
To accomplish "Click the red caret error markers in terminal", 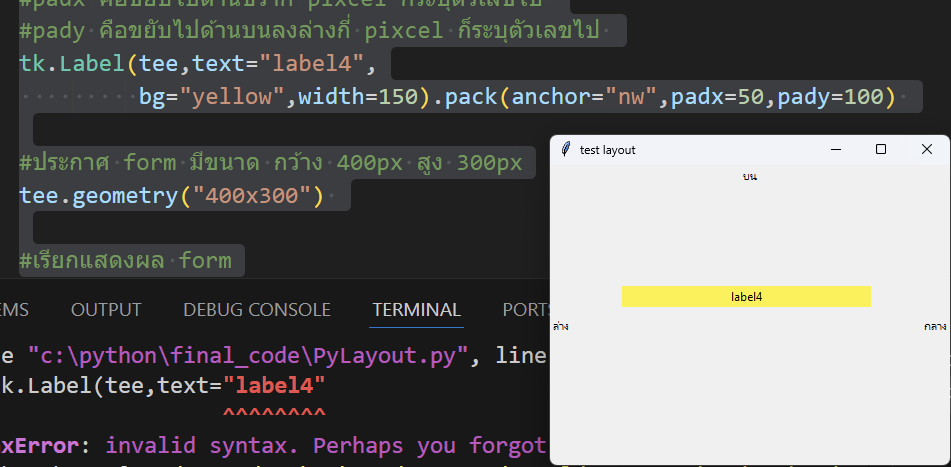I will 273,413.
